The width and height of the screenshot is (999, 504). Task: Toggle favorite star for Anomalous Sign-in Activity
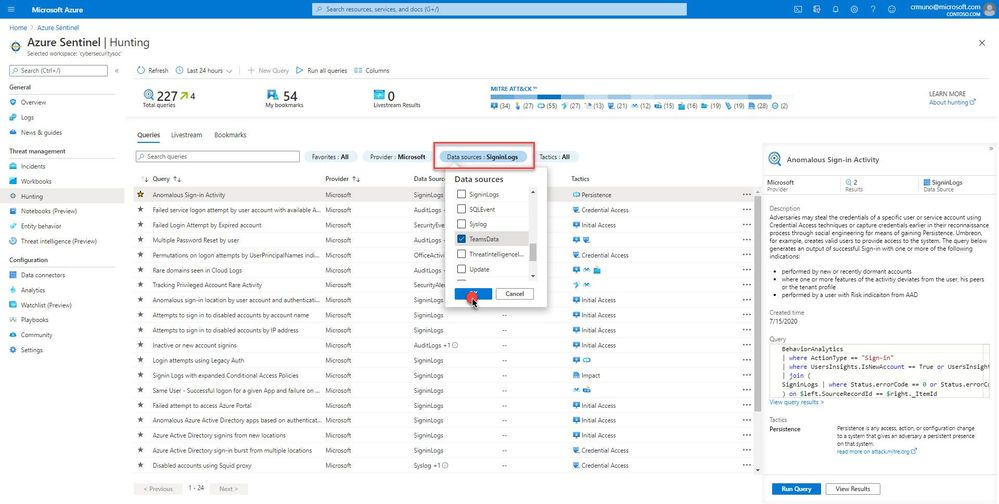click(x=140, y=194)
